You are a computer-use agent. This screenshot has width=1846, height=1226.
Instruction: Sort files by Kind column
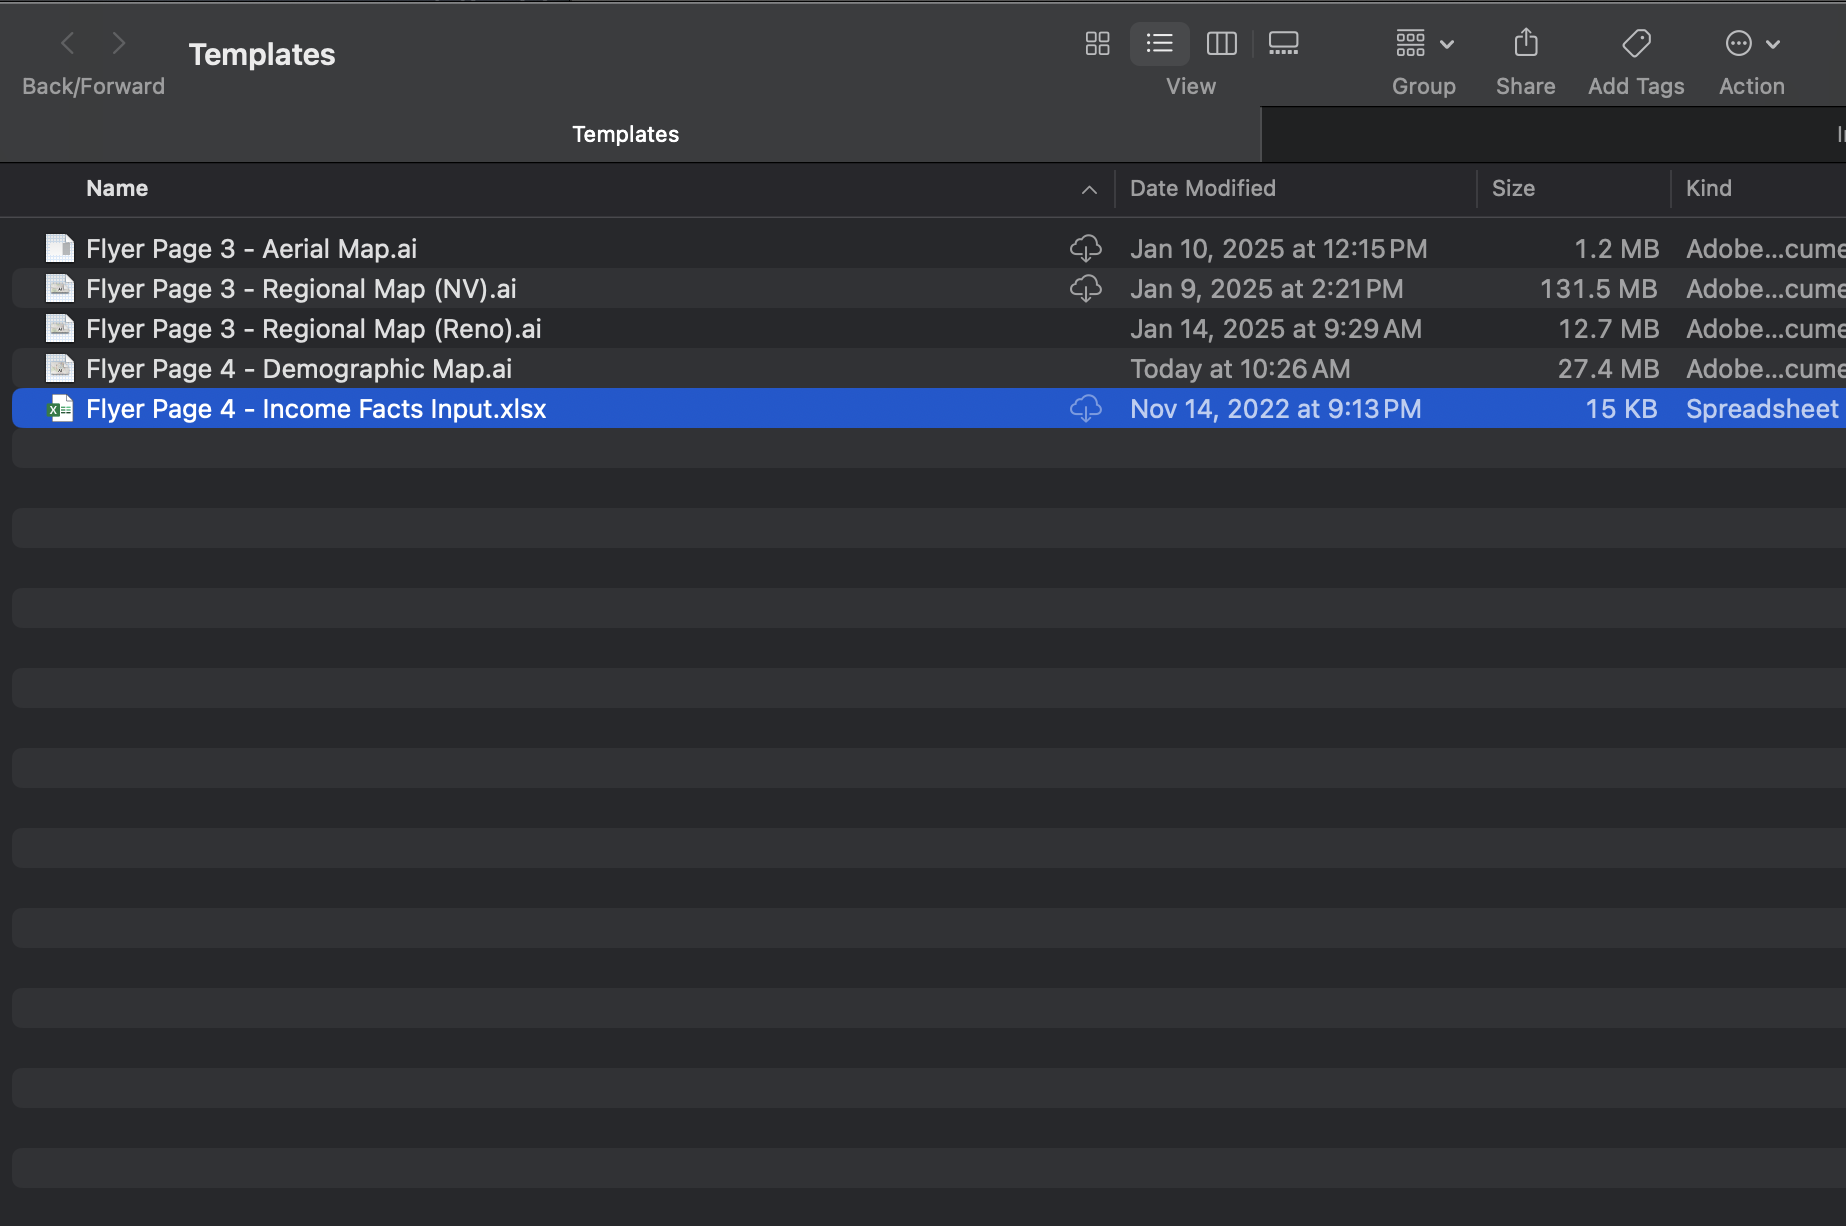(x=1708, y=188)
